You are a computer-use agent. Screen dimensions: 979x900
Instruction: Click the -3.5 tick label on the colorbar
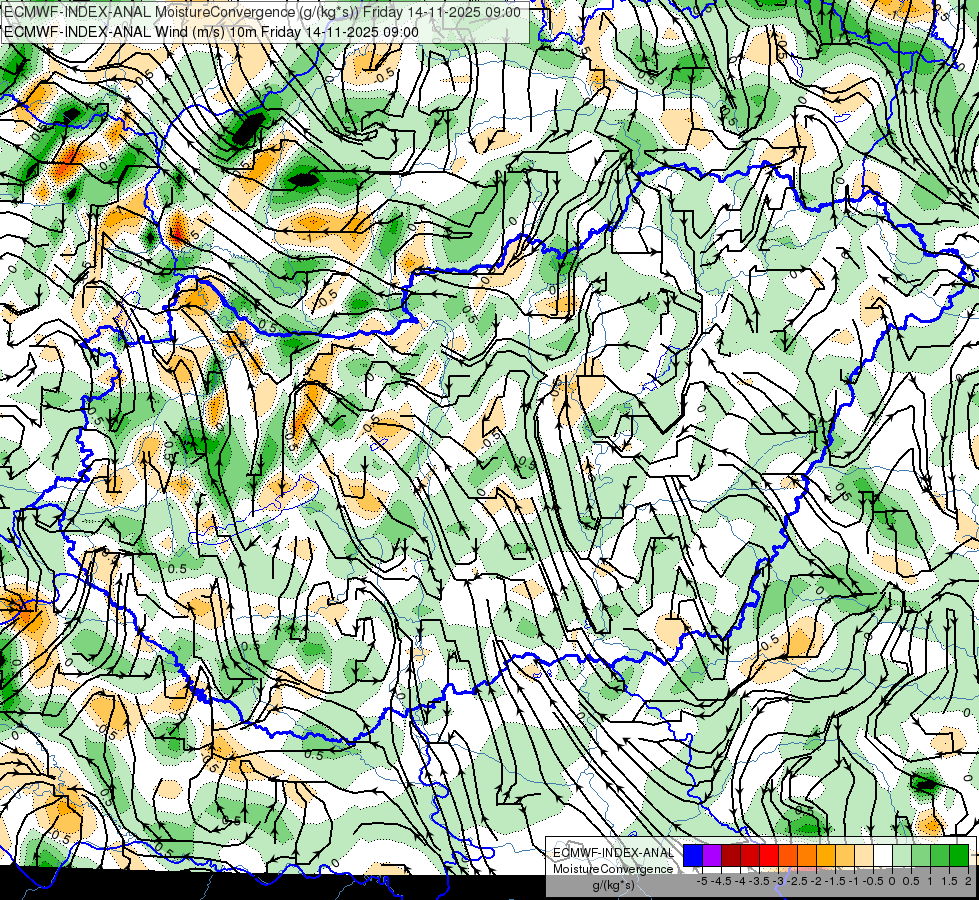(759, 881)
